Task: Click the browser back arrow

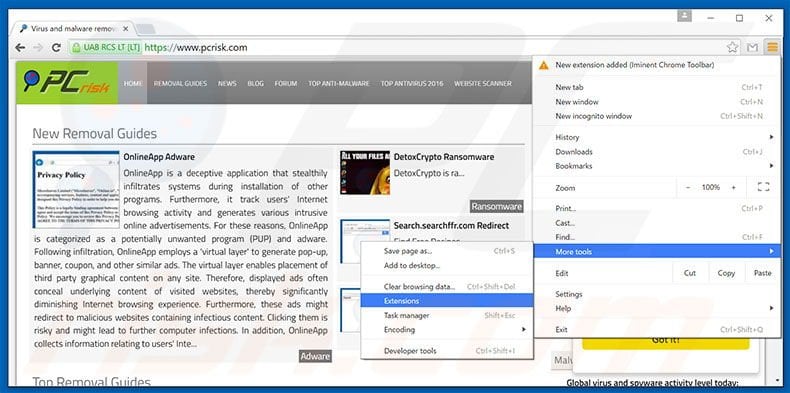Action: [x=20, y=48]
